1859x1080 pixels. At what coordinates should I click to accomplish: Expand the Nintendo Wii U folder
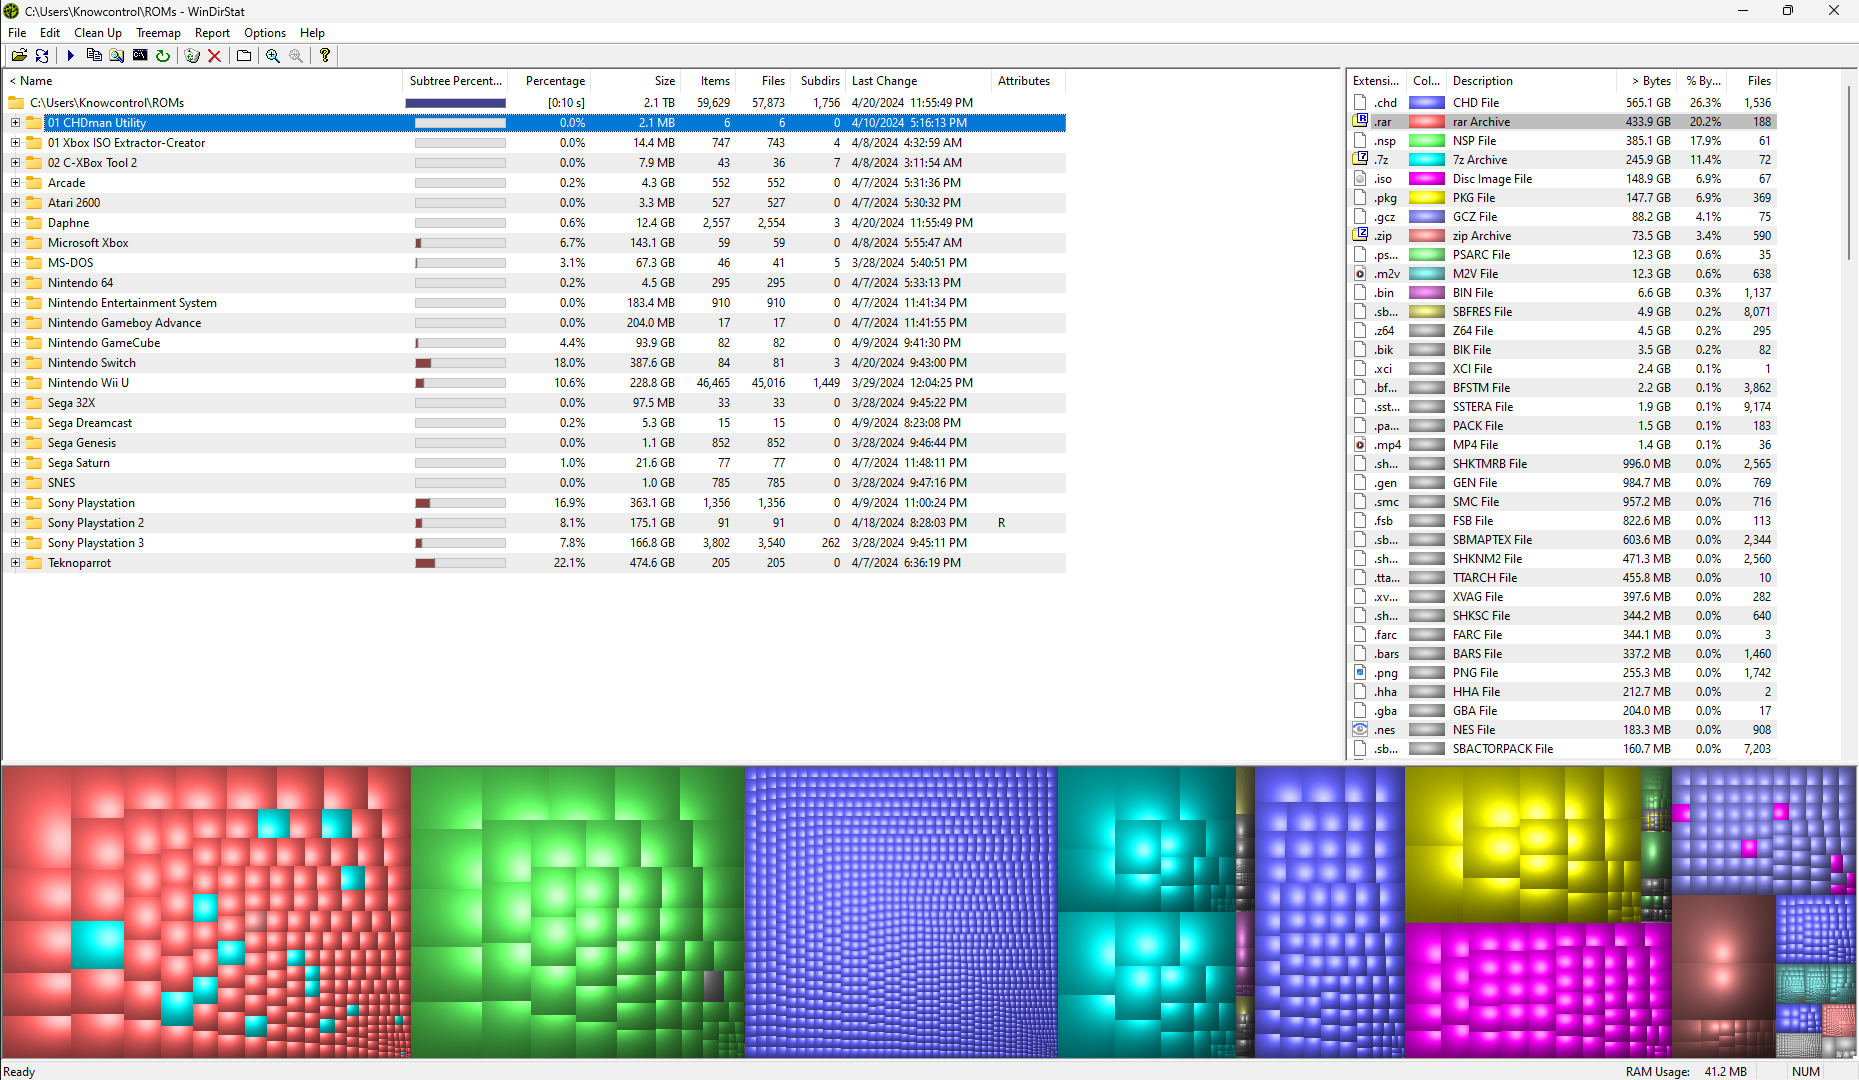15,383
